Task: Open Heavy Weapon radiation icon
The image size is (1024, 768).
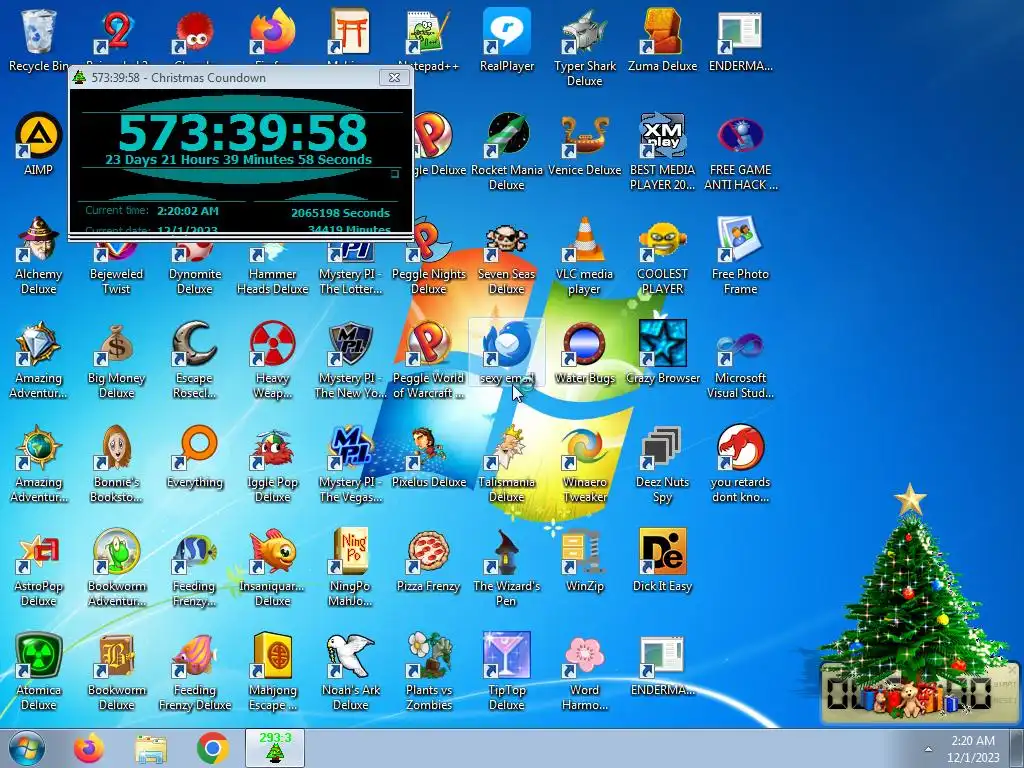Action: 272,360
